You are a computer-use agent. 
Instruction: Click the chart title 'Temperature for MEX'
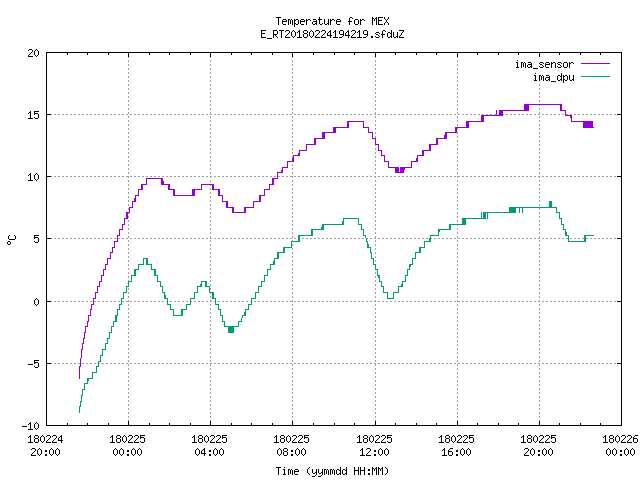(332, 21)
